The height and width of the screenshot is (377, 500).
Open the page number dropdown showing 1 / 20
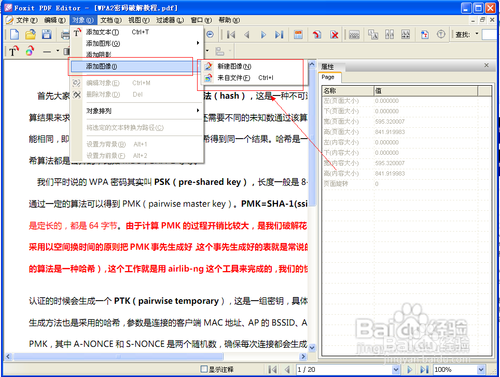pyautogui.click(x=396, y=369)
